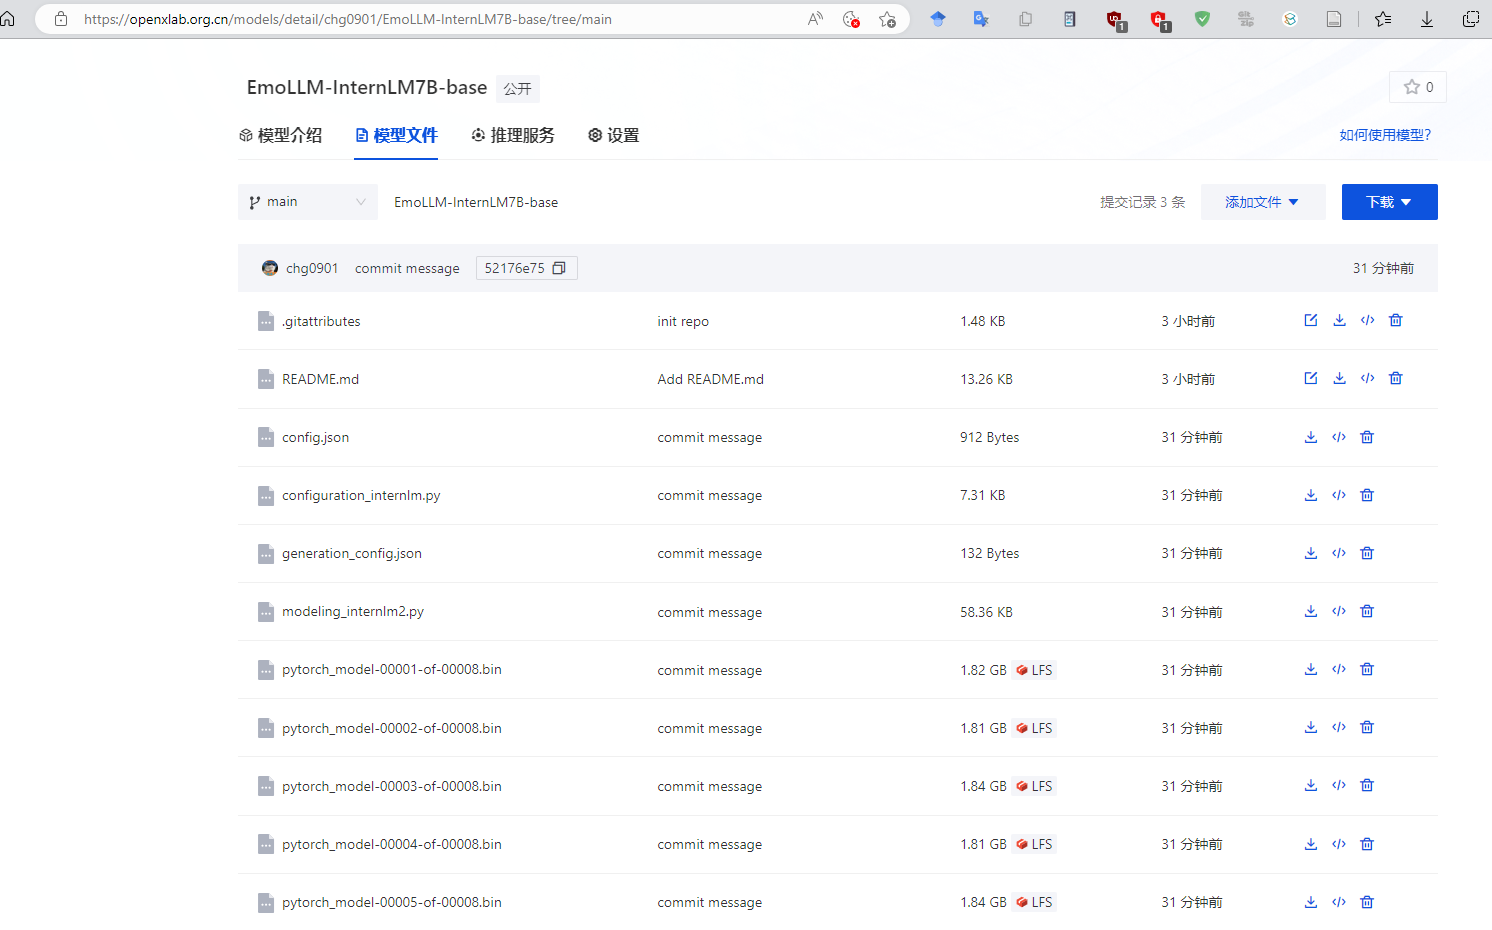View 提交记录 3 条 commit history
Viewport: 1492px width, 930px height.
pos(1142,202)
